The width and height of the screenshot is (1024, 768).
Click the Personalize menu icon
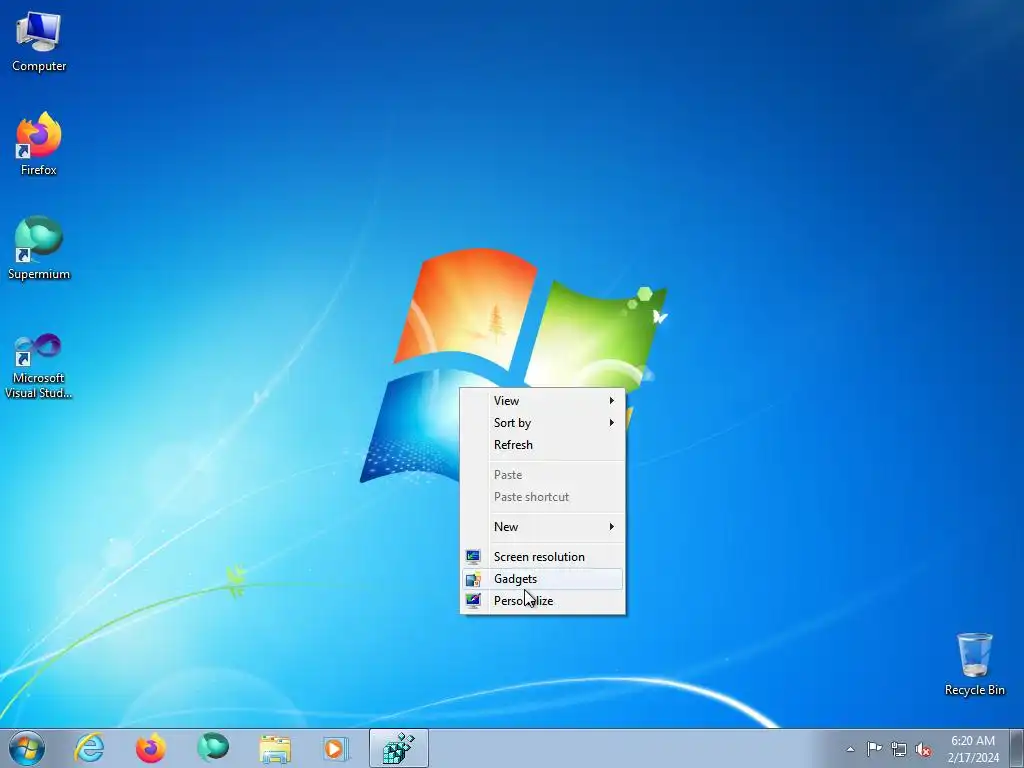point(473,601)
